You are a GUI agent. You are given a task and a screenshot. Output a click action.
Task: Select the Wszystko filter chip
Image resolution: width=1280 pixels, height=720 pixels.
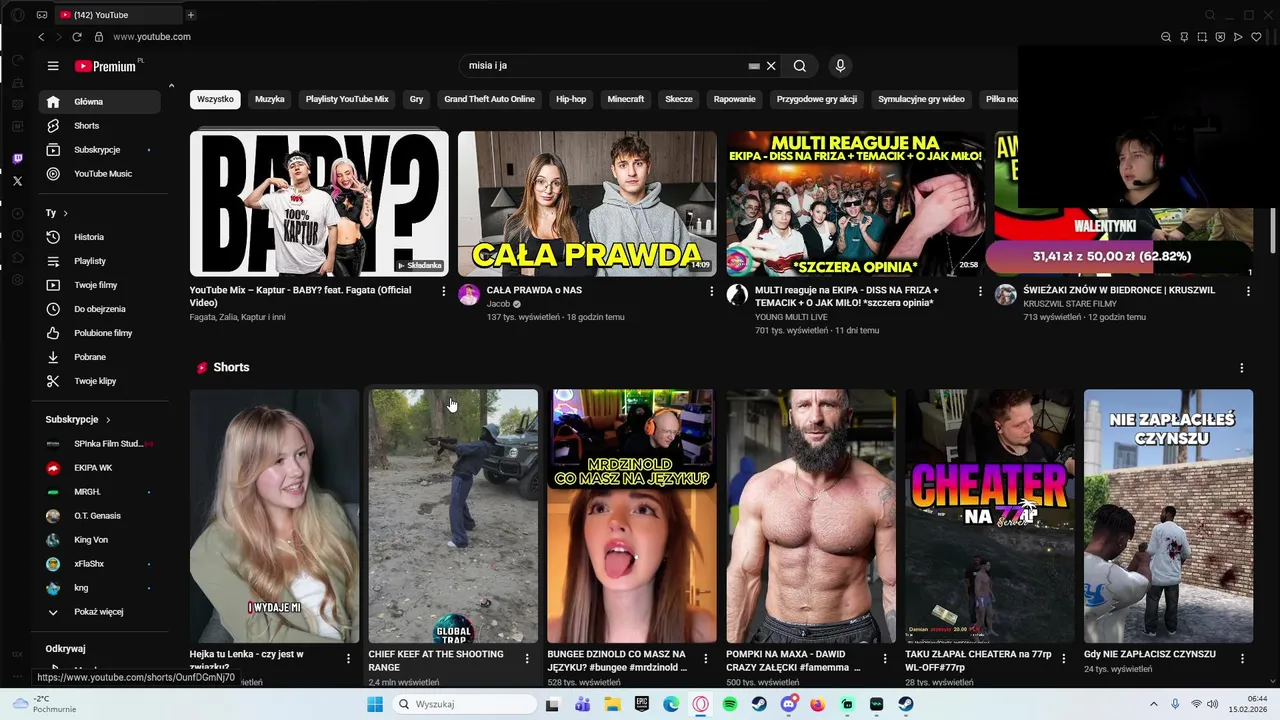pos(215,99)
